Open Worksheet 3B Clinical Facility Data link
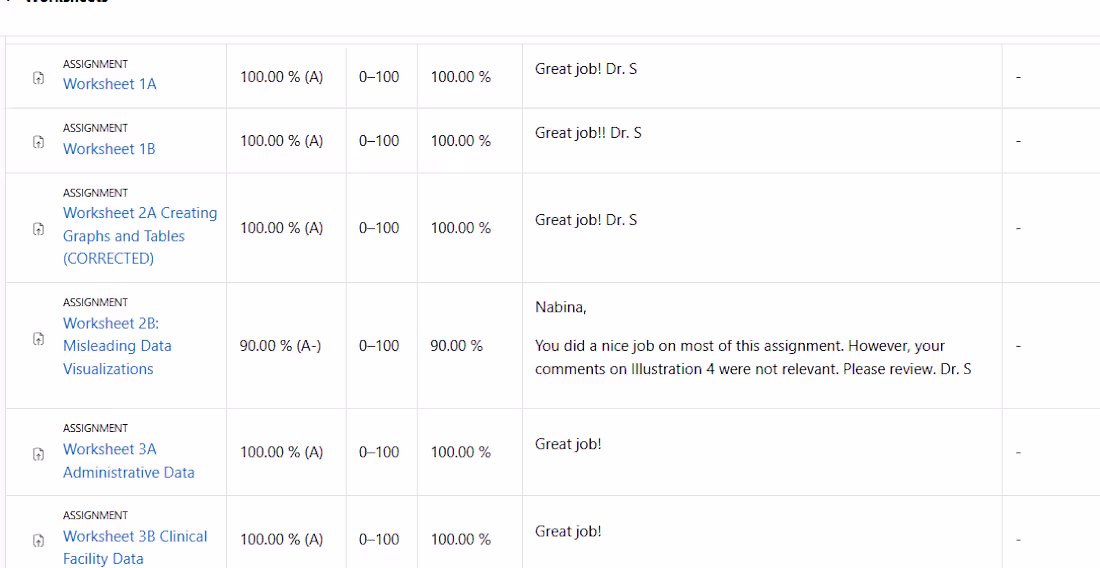This screenshot has width=1100, height=568. pos(135,548)
